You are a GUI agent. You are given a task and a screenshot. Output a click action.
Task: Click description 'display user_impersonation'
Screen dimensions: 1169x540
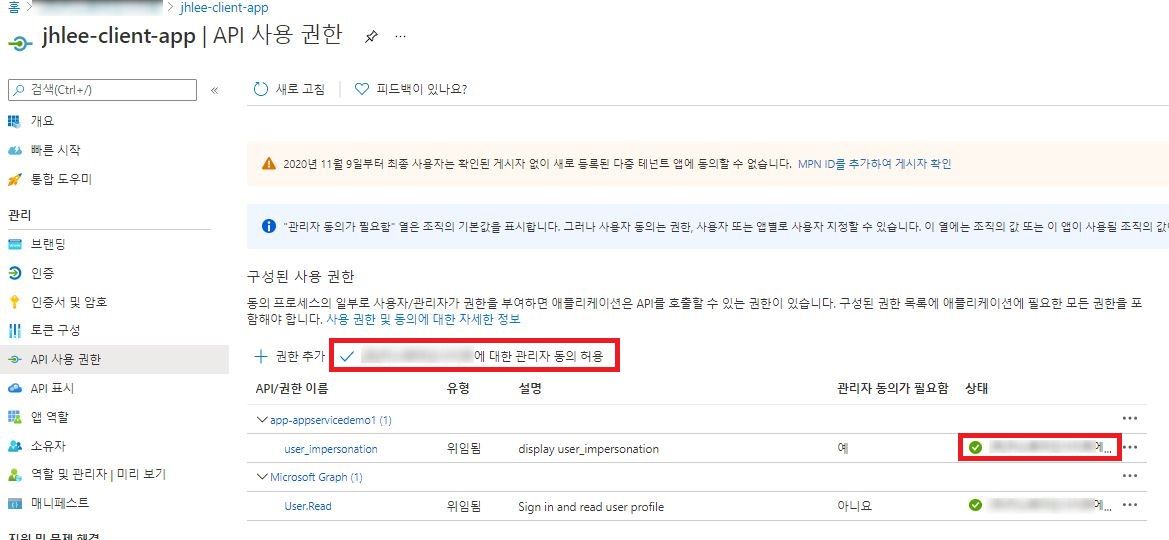588,449
